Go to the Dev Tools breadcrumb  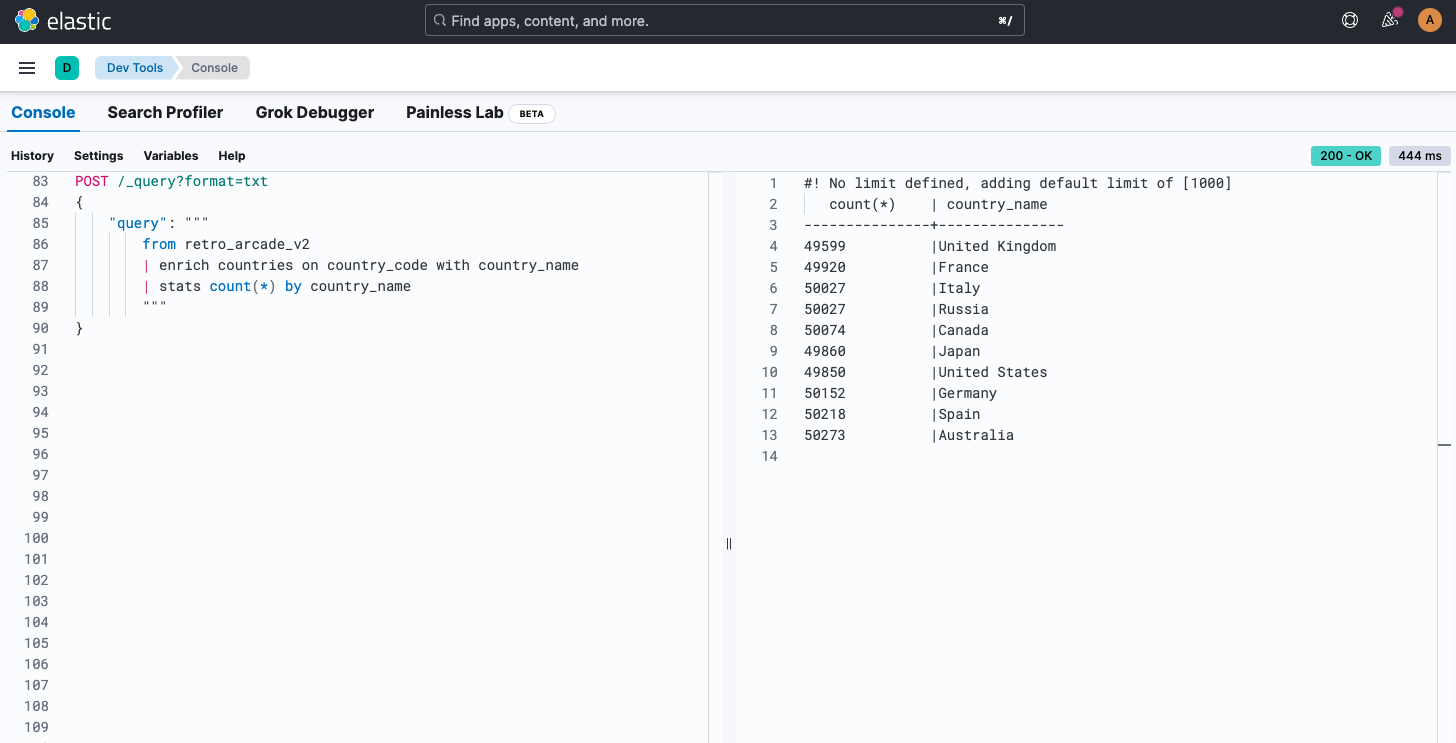coord(135,68)
